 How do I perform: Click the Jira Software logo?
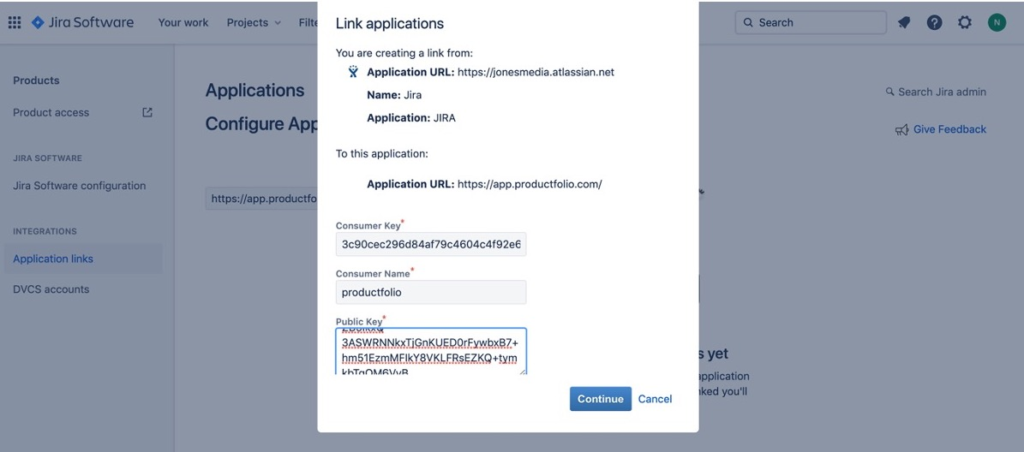pyautogui.click(x=82, y=22)
